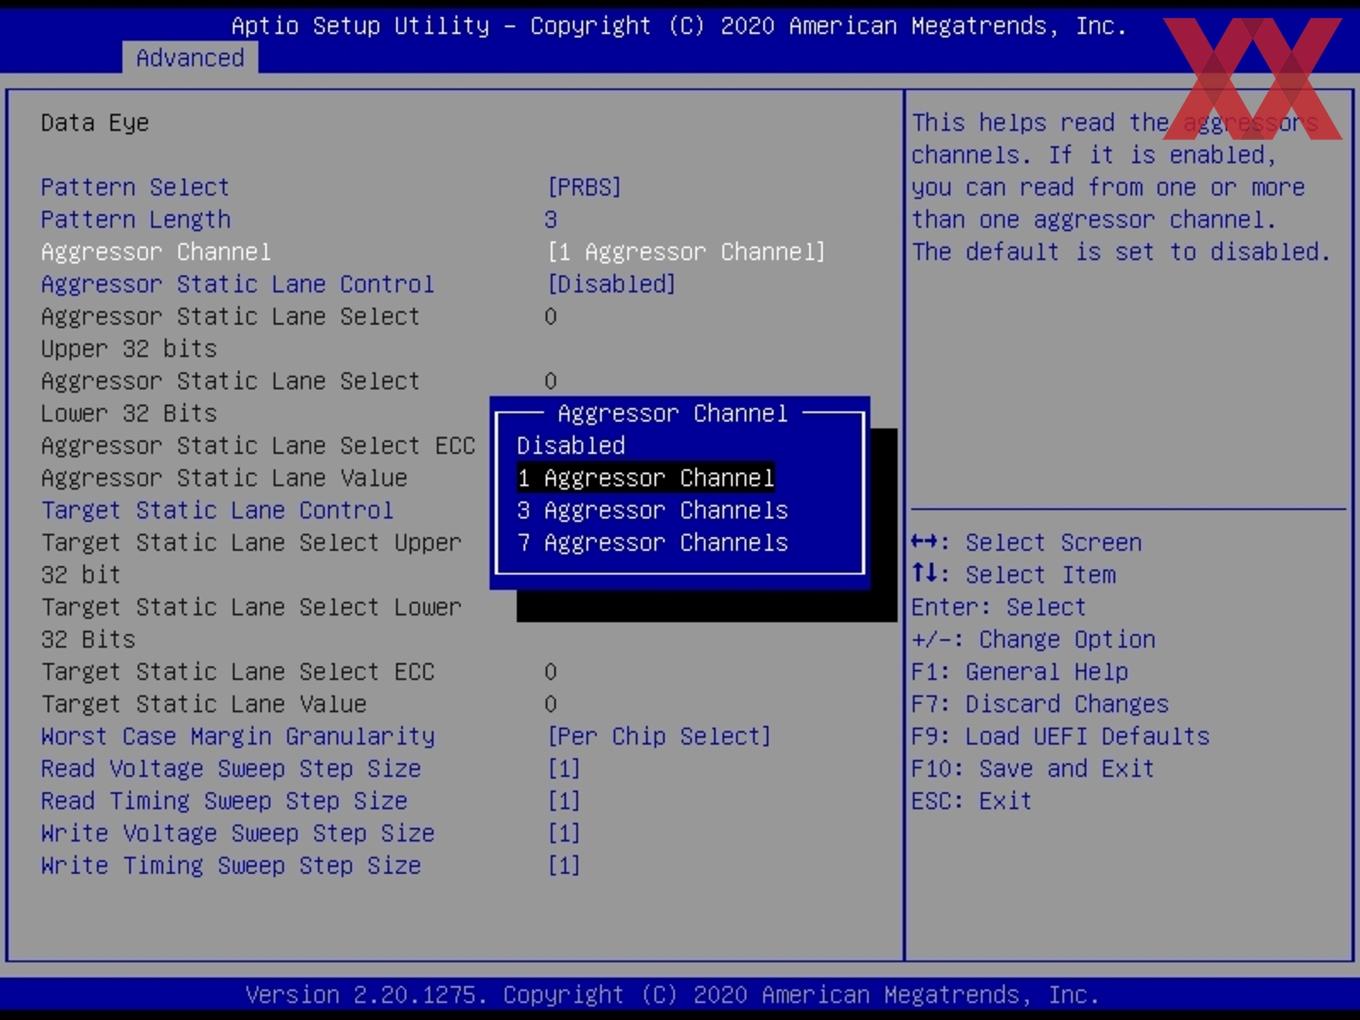This screenshot has width=1360, height=1020.
Task: Click the Select Item arrows hint
Action: pyautogui.click(x=1013, y=575)
